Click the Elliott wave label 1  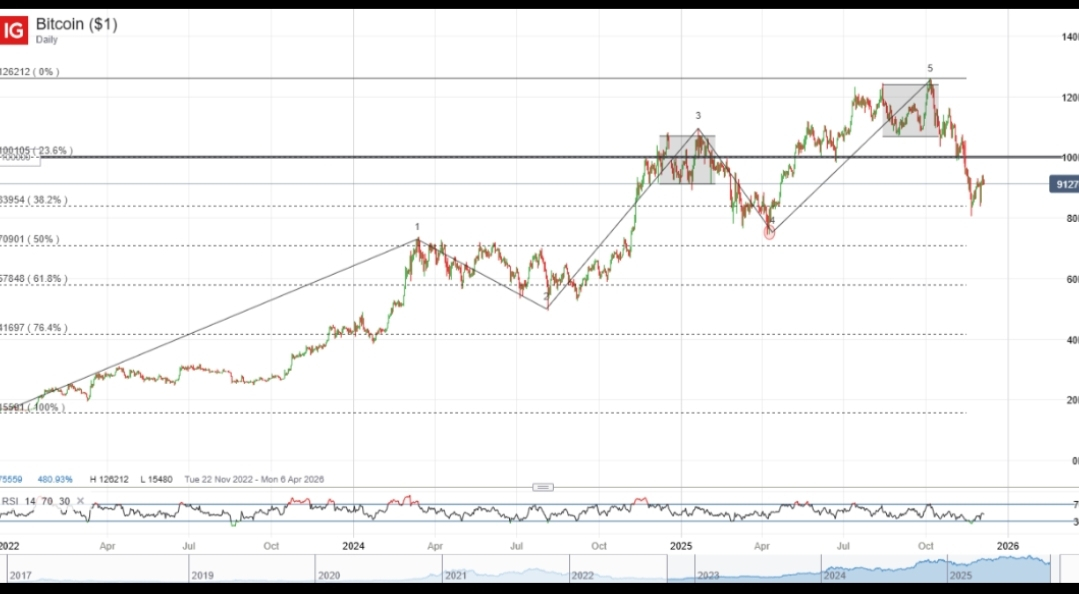tap(418, 228)
